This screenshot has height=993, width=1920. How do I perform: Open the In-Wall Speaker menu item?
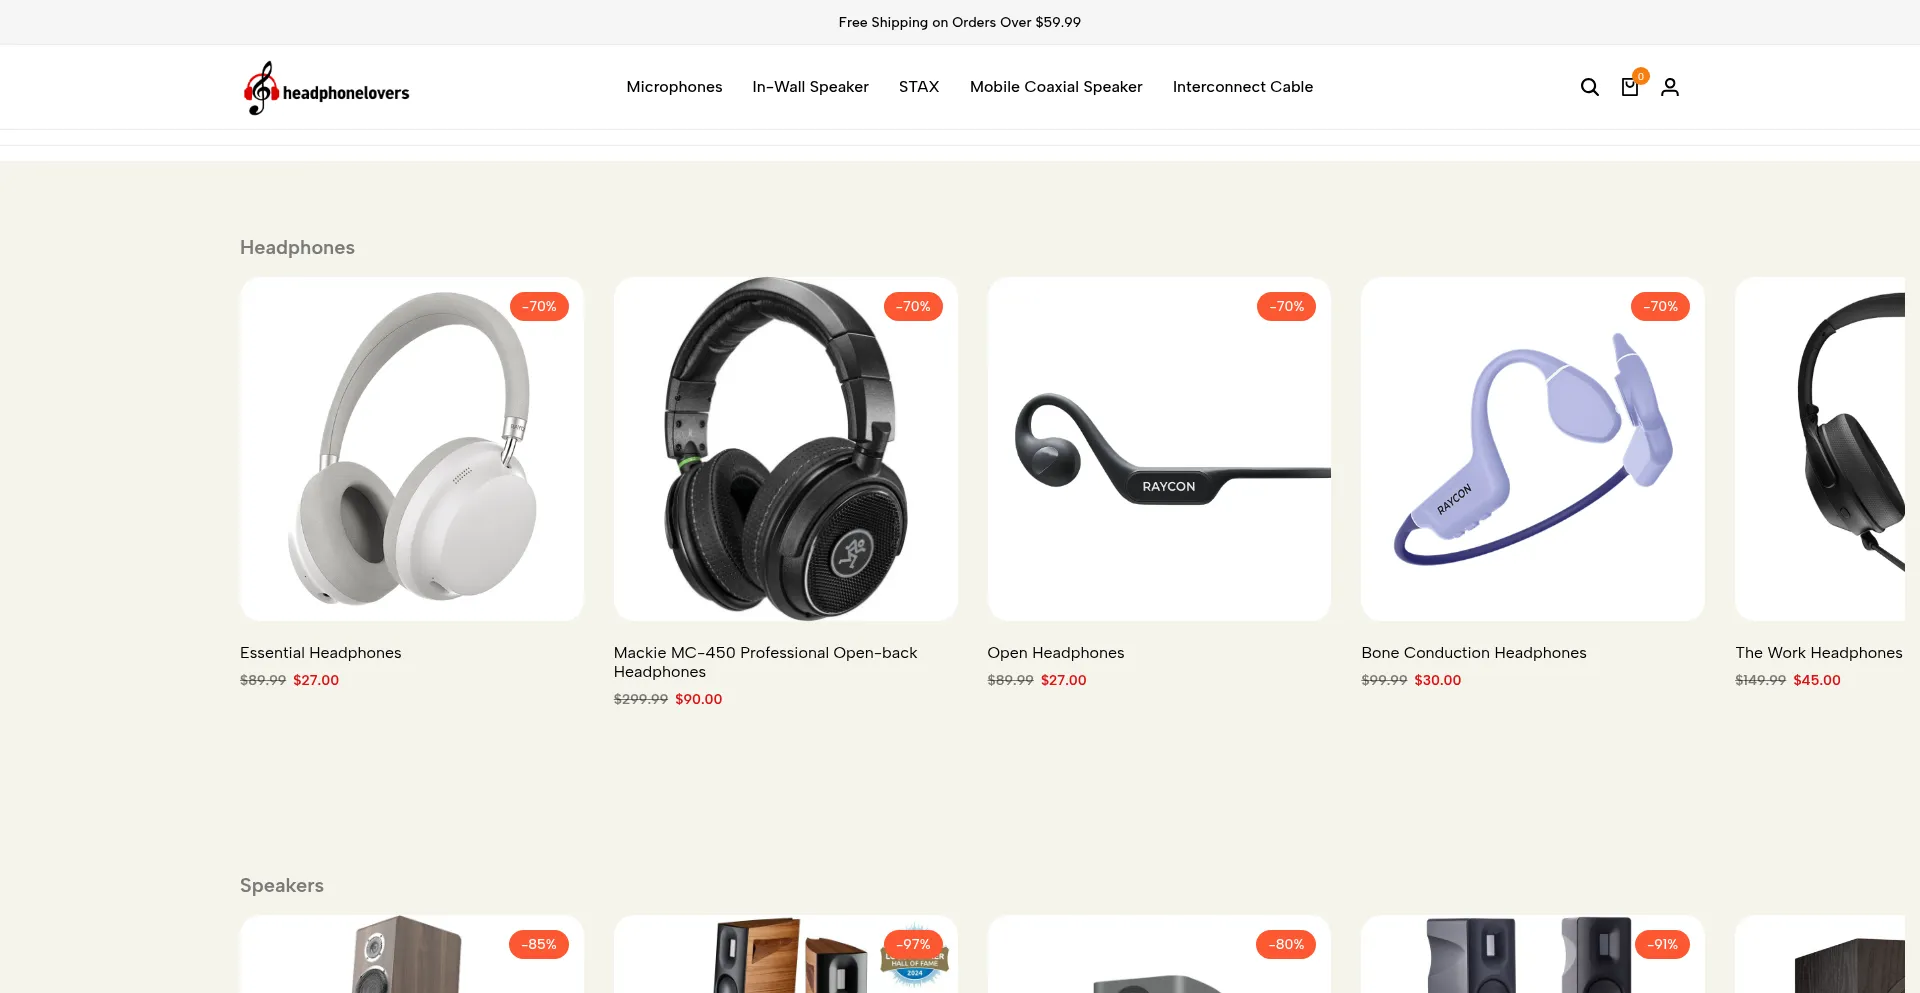[810, 87]
